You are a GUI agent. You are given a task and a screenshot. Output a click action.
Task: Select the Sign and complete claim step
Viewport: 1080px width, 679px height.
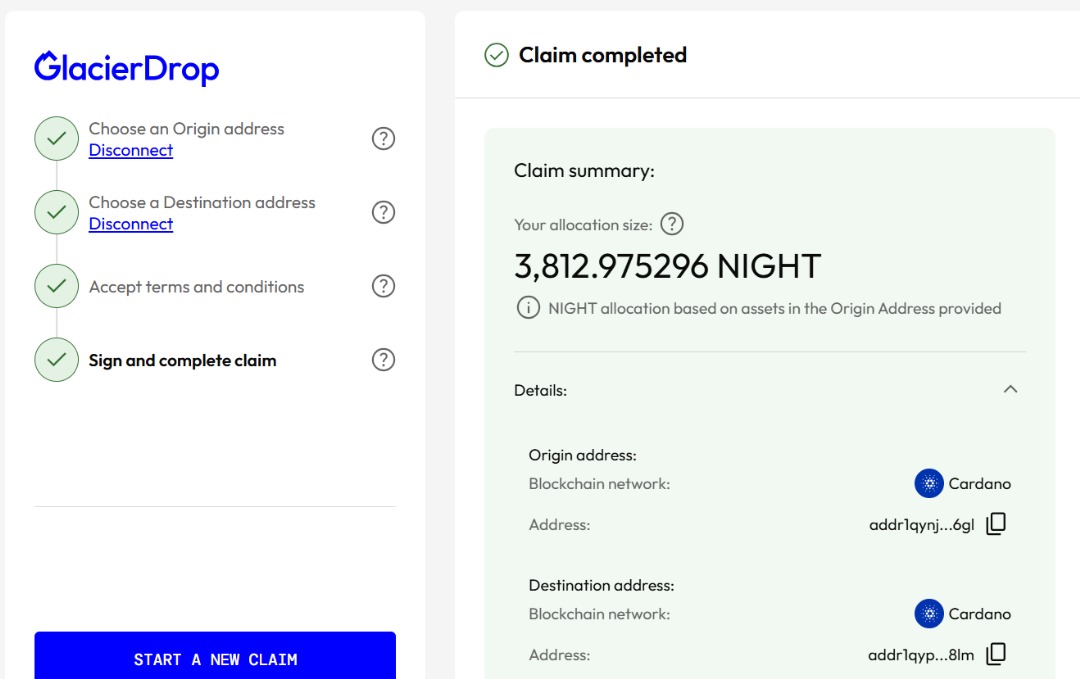(183, 360)
